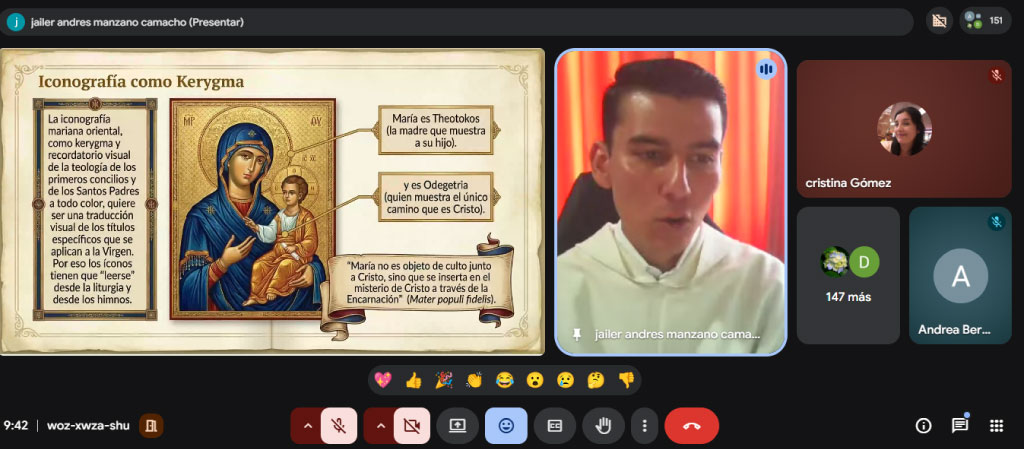Send the surprised face reaction
1024x449 pixels.
[x=535, y=380]
